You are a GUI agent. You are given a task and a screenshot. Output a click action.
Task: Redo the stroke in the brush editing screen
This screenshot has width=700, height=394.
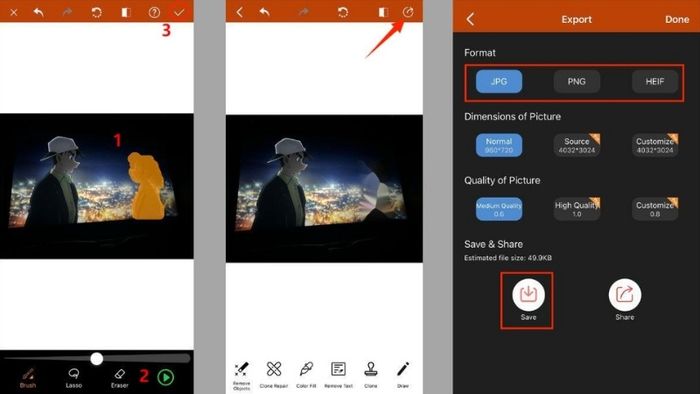coord(67,12)
